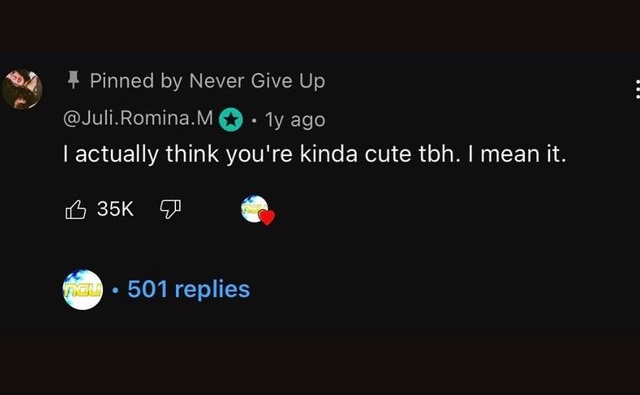Click the 35K like count
This screenshot has width=640, height=395.
point(115,209)
